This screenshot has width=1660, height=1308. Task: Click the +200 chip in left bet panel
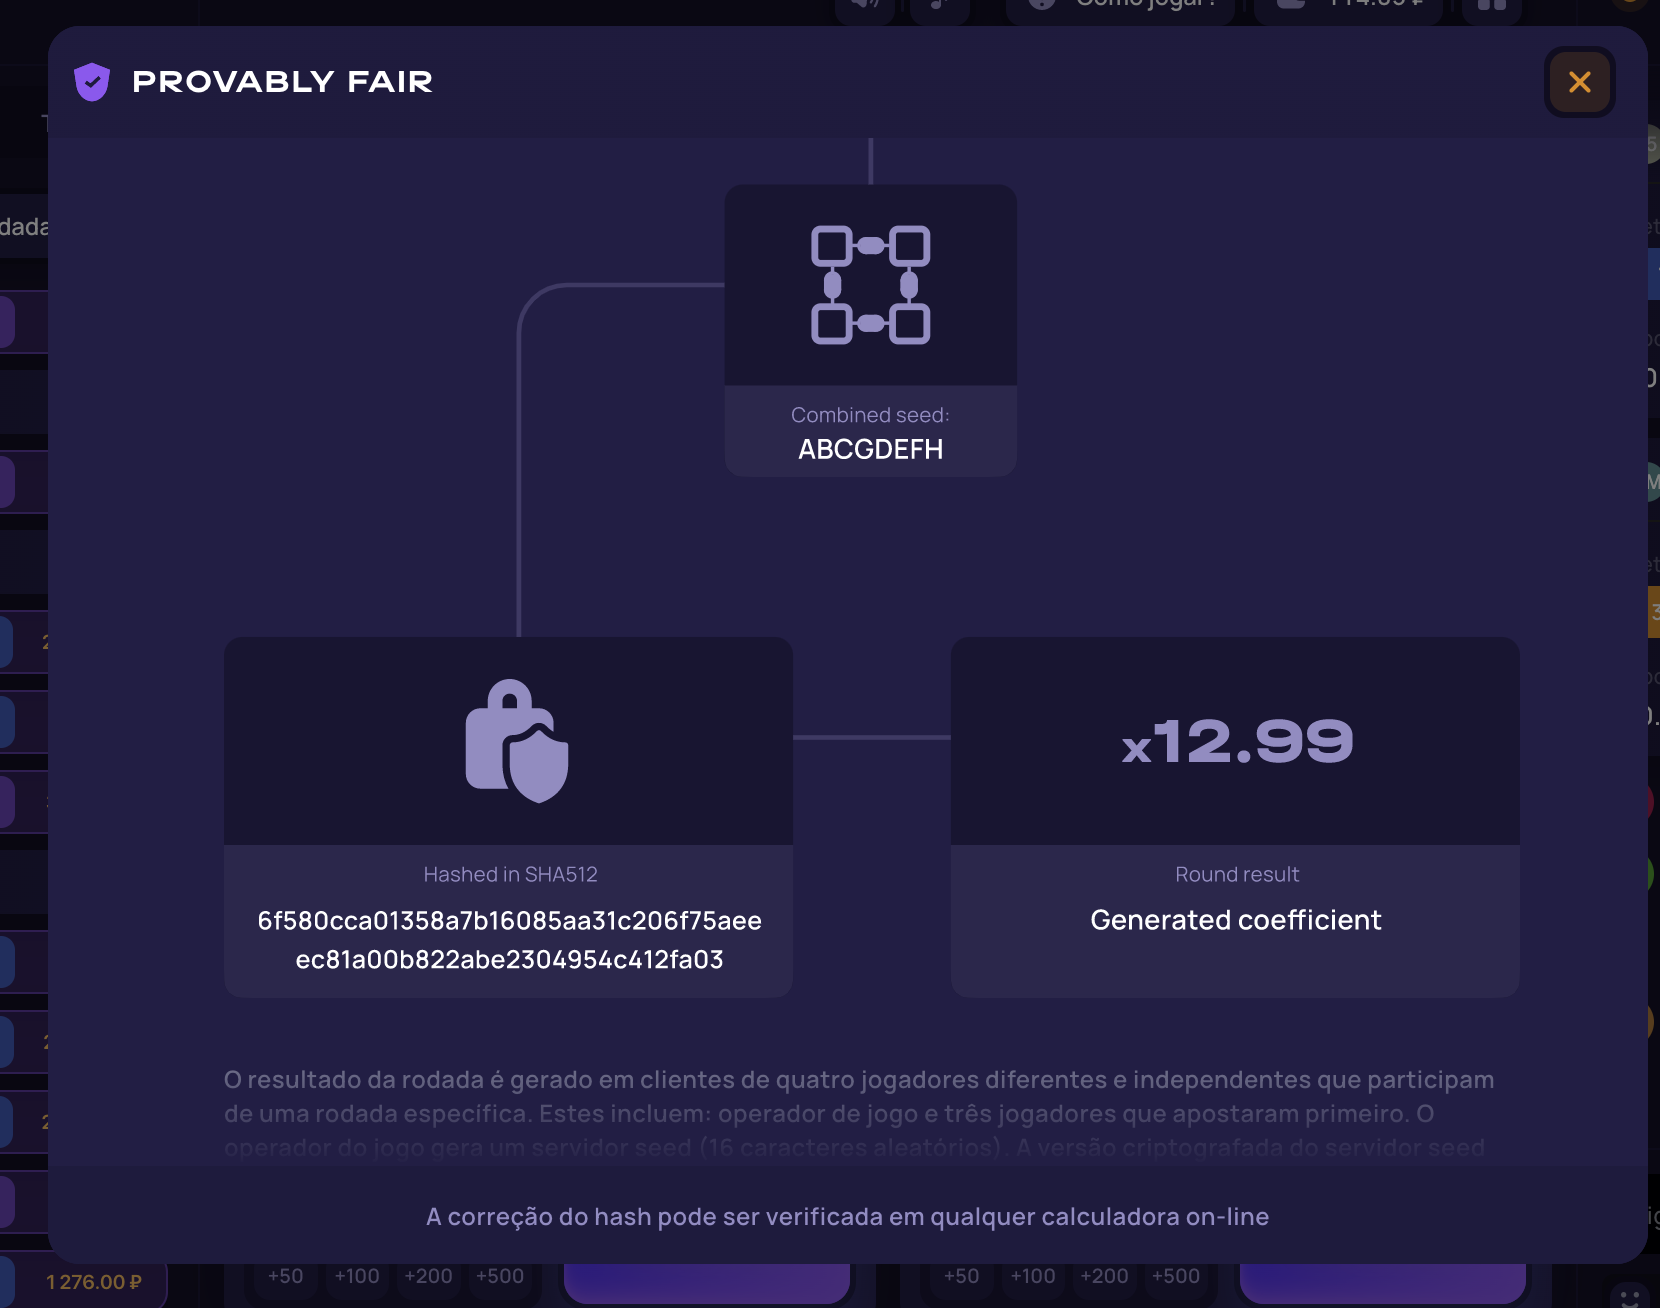pyautogui.click(x=428, y=1276)
